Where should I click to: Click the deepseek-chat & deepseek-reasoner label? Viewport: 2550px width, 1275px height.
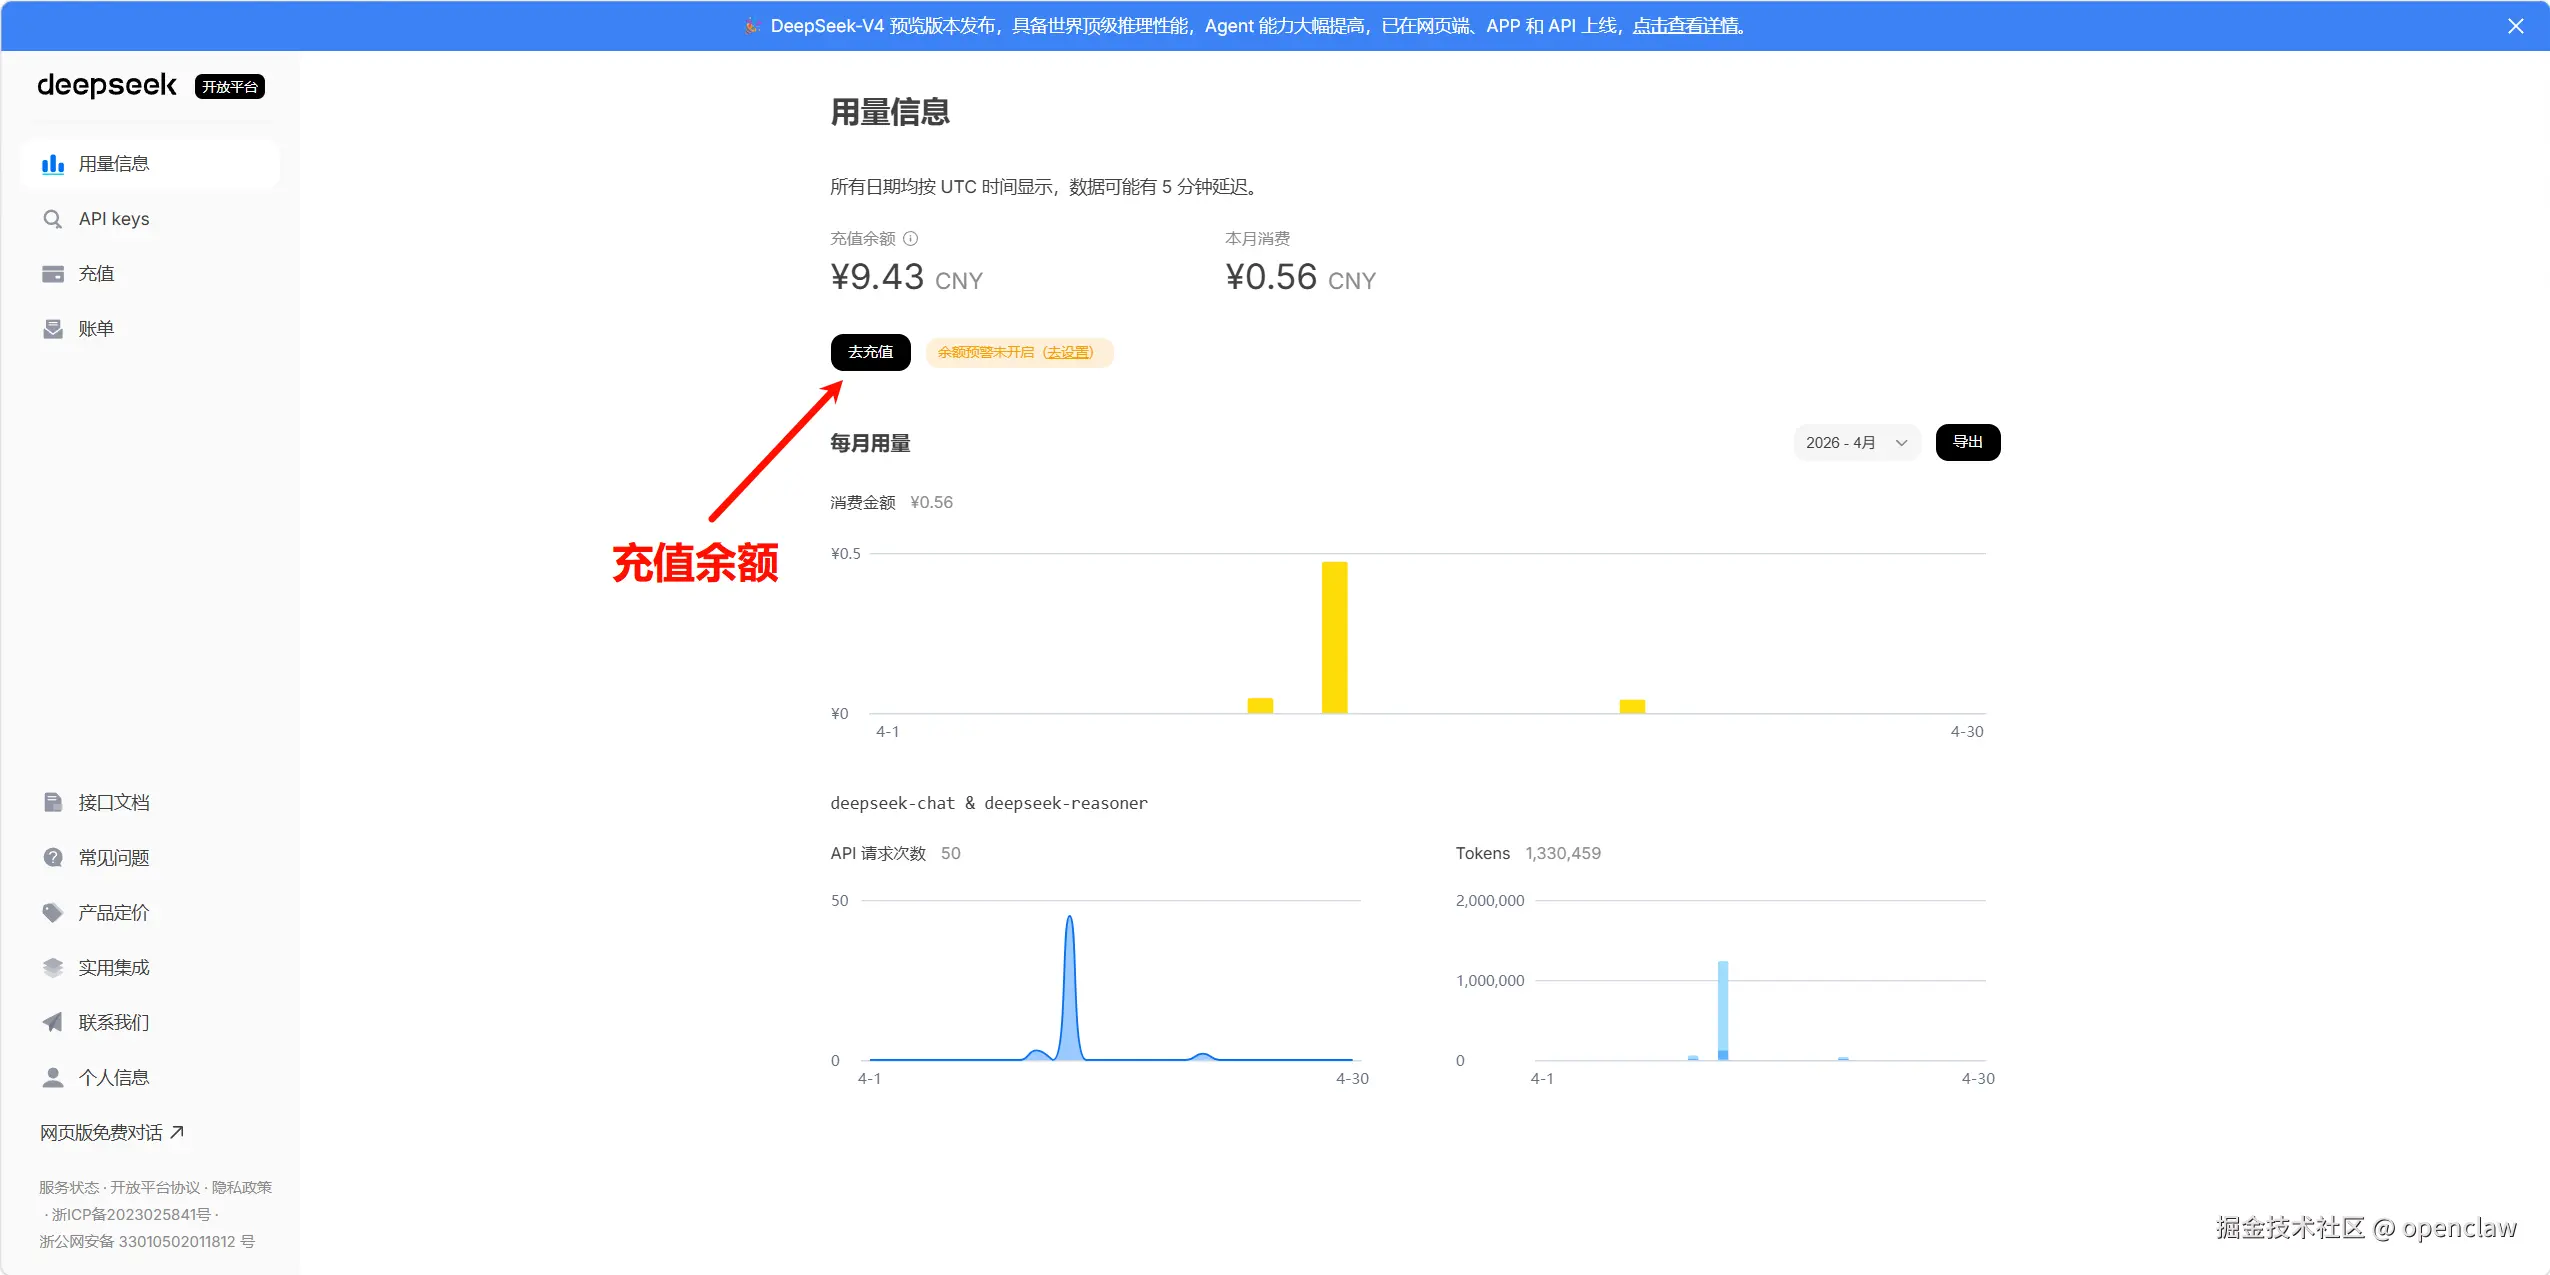tap(989, 803)
